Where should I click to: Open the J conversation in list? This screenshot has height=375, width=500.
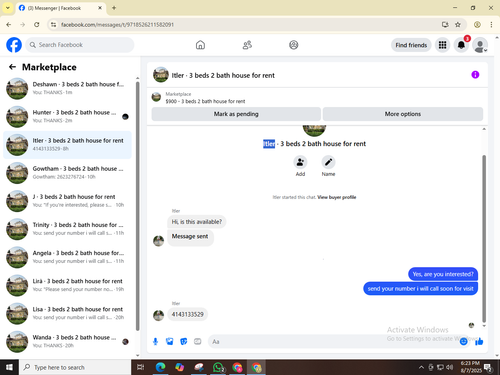pyautogui.click(x=68, y=201)
